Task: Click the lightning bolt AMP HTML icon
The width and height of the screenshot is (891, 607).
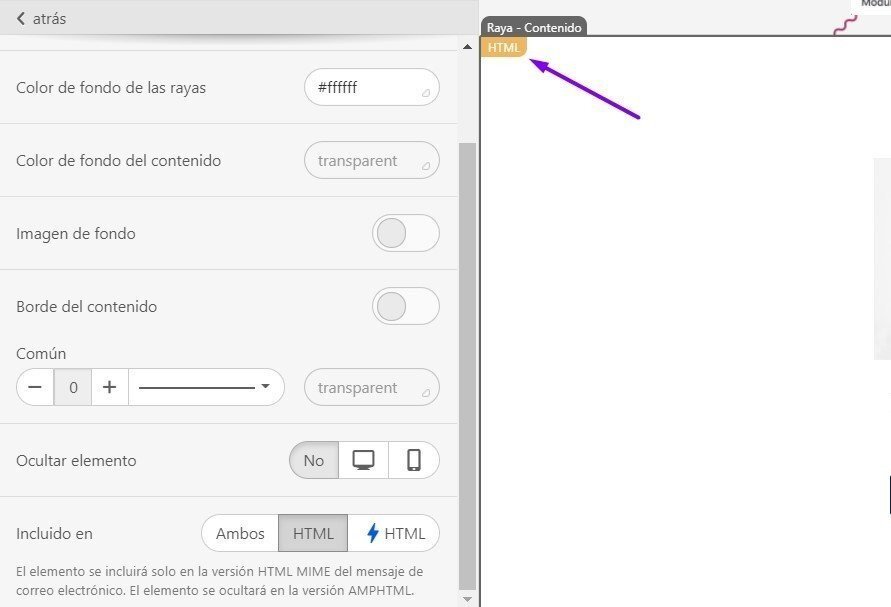Action: [373, 533]
